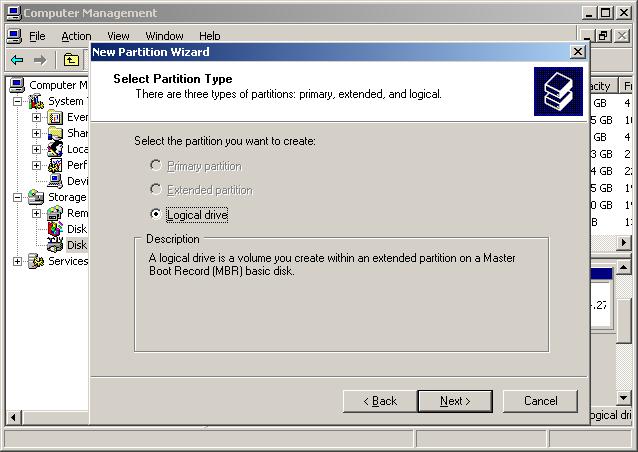
Task: Collapse the Storage tree node
Action: point(17,197)
